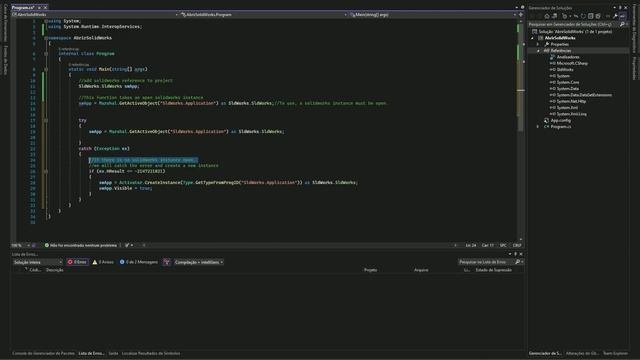Select the System.Core reference
640x360 pixels.
click(x=567, y=82)
